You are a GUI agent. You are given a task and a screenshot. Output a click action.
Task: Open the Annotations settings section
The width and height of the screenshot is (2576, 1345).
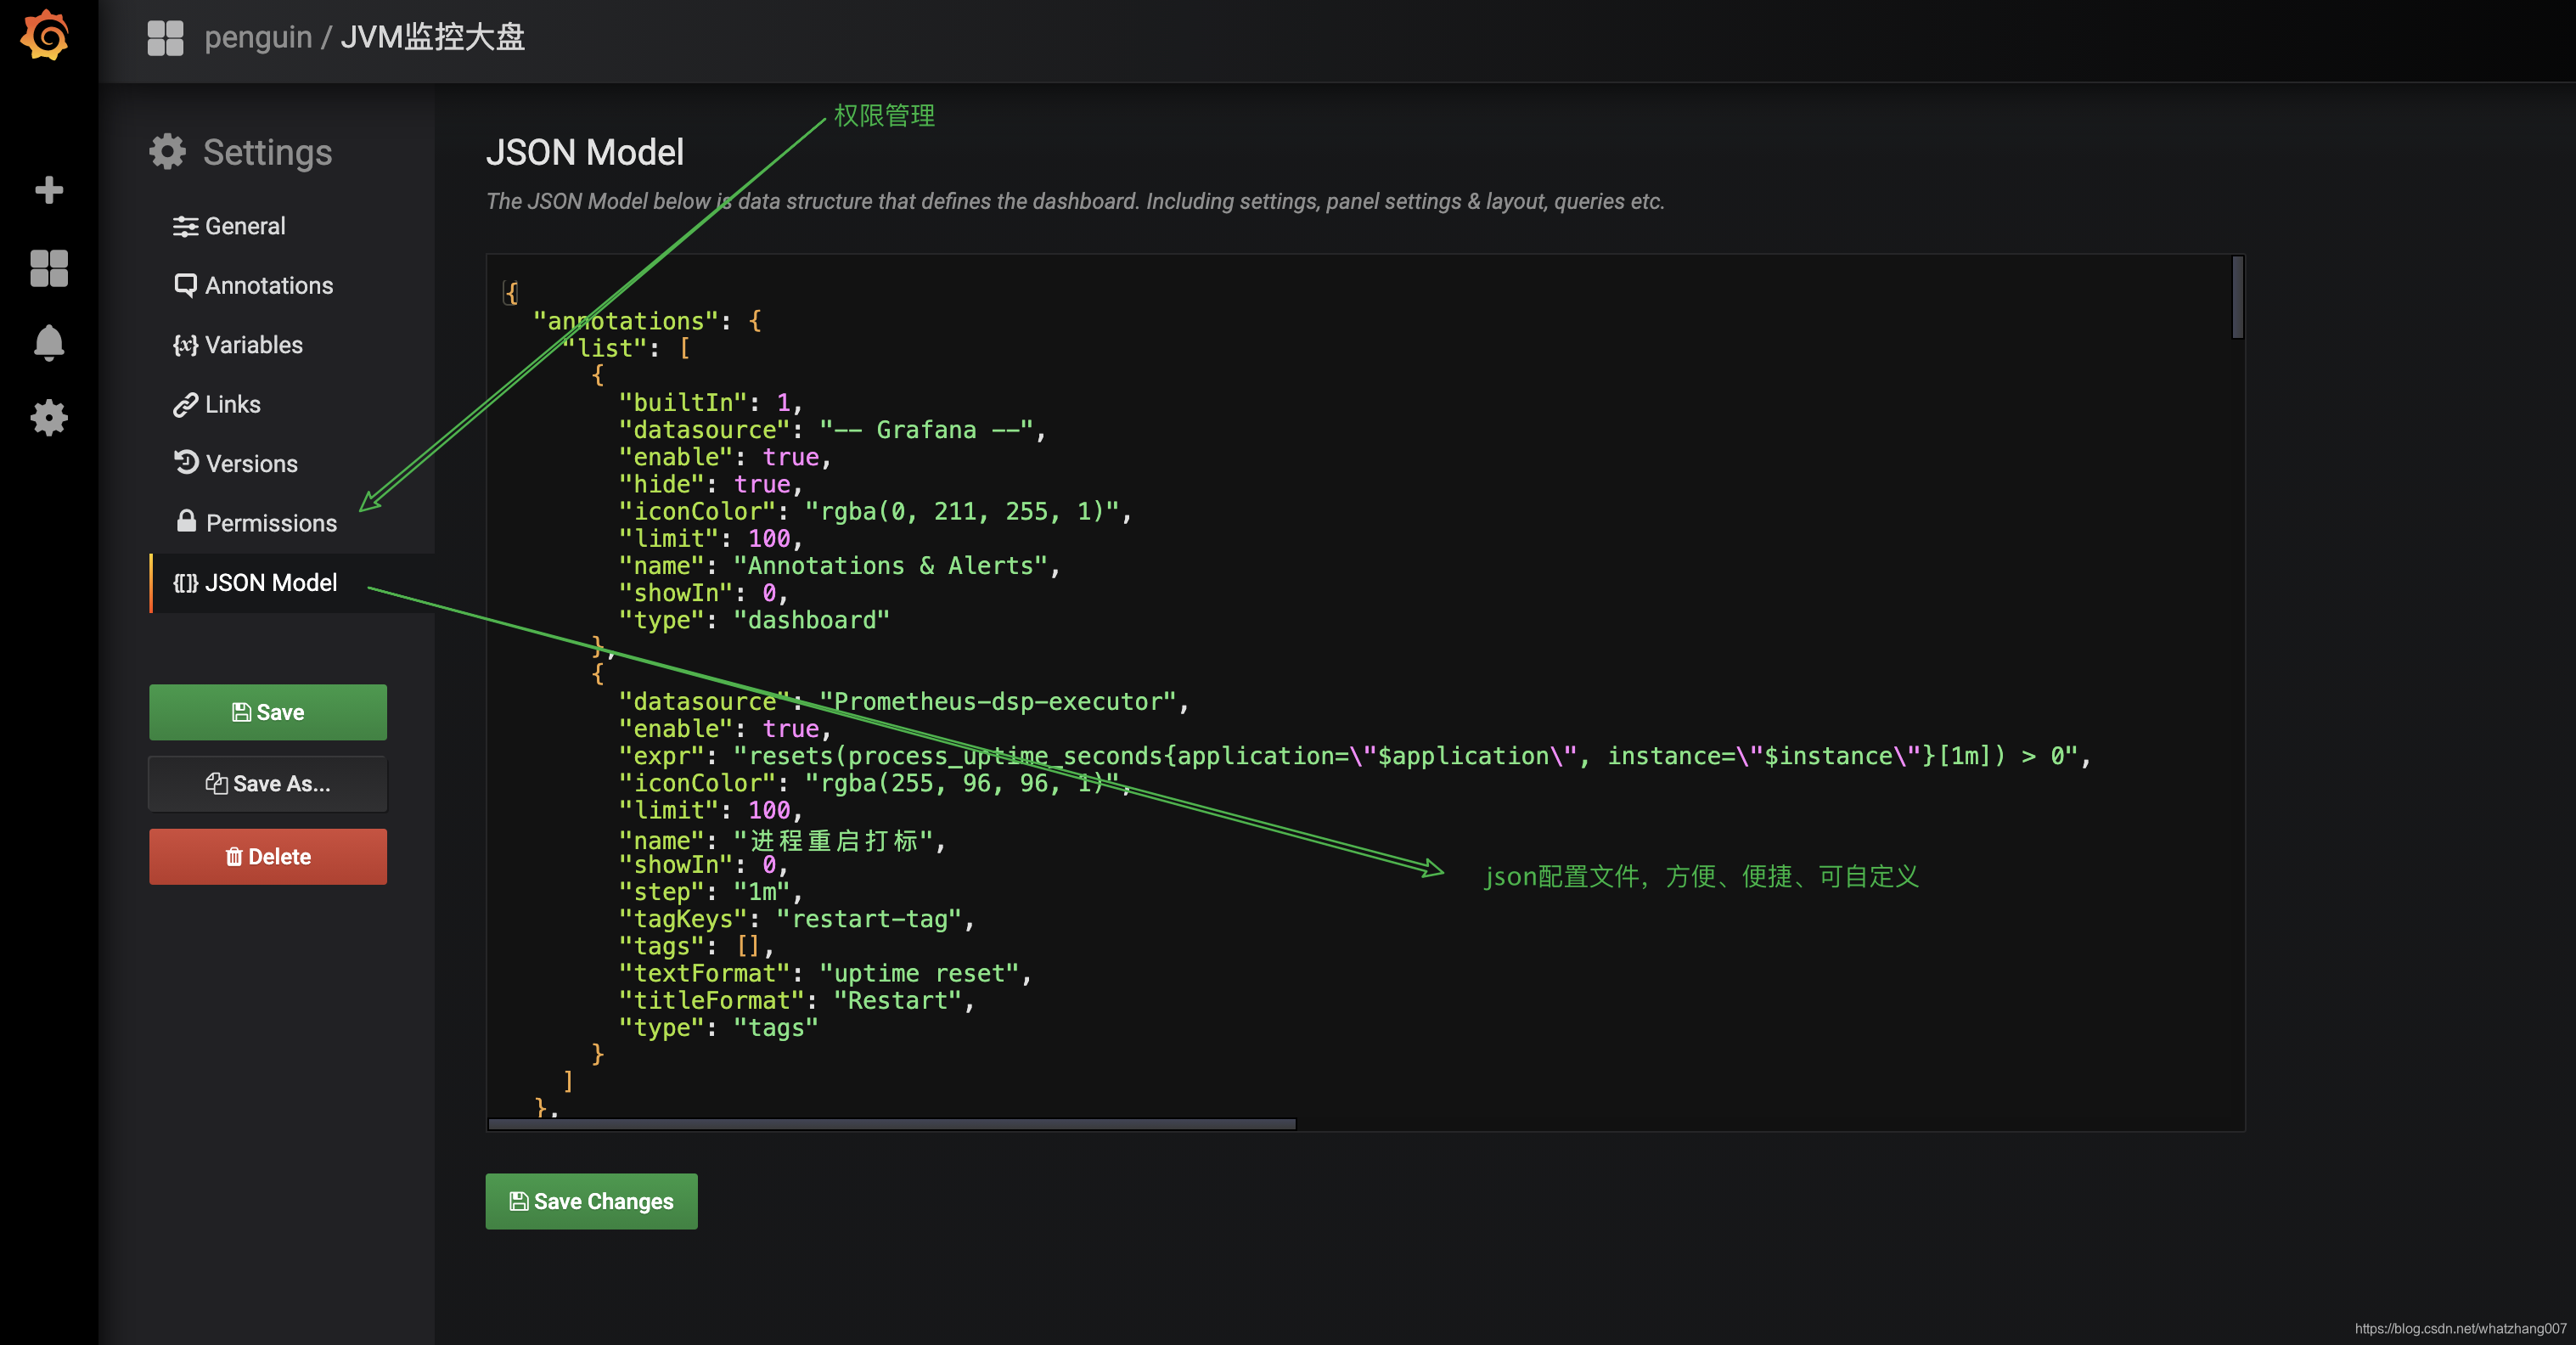coord(268,285)
